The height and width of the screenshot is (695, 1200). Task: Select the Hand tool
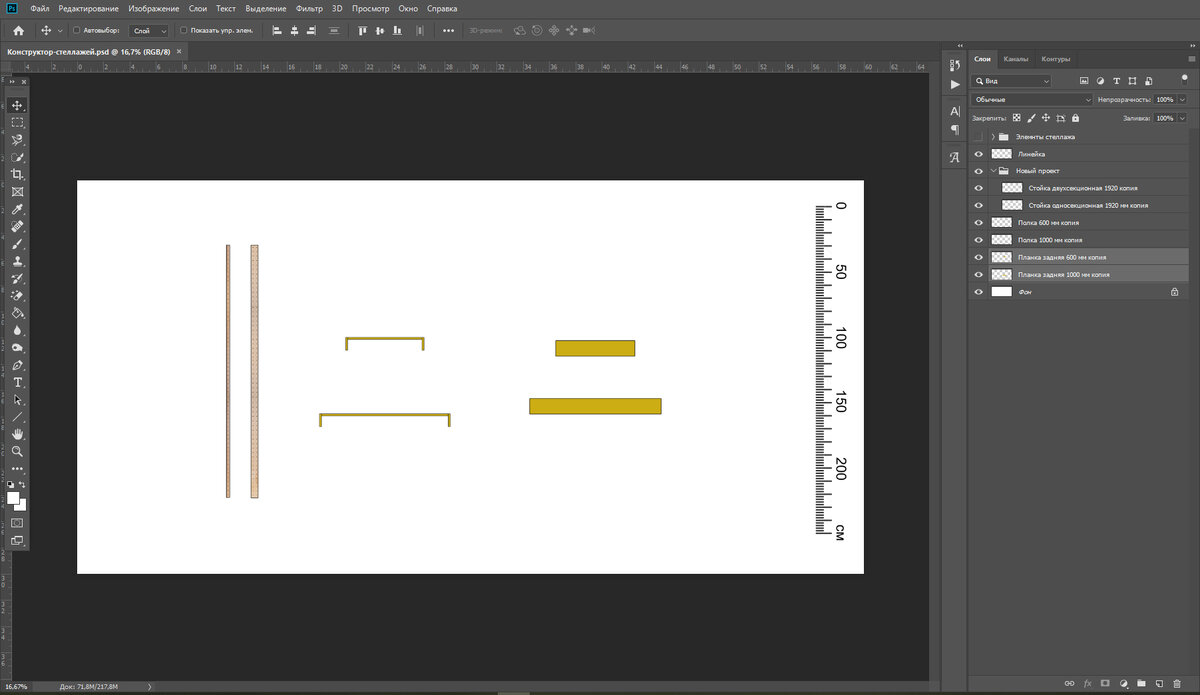tap(17, 434)
